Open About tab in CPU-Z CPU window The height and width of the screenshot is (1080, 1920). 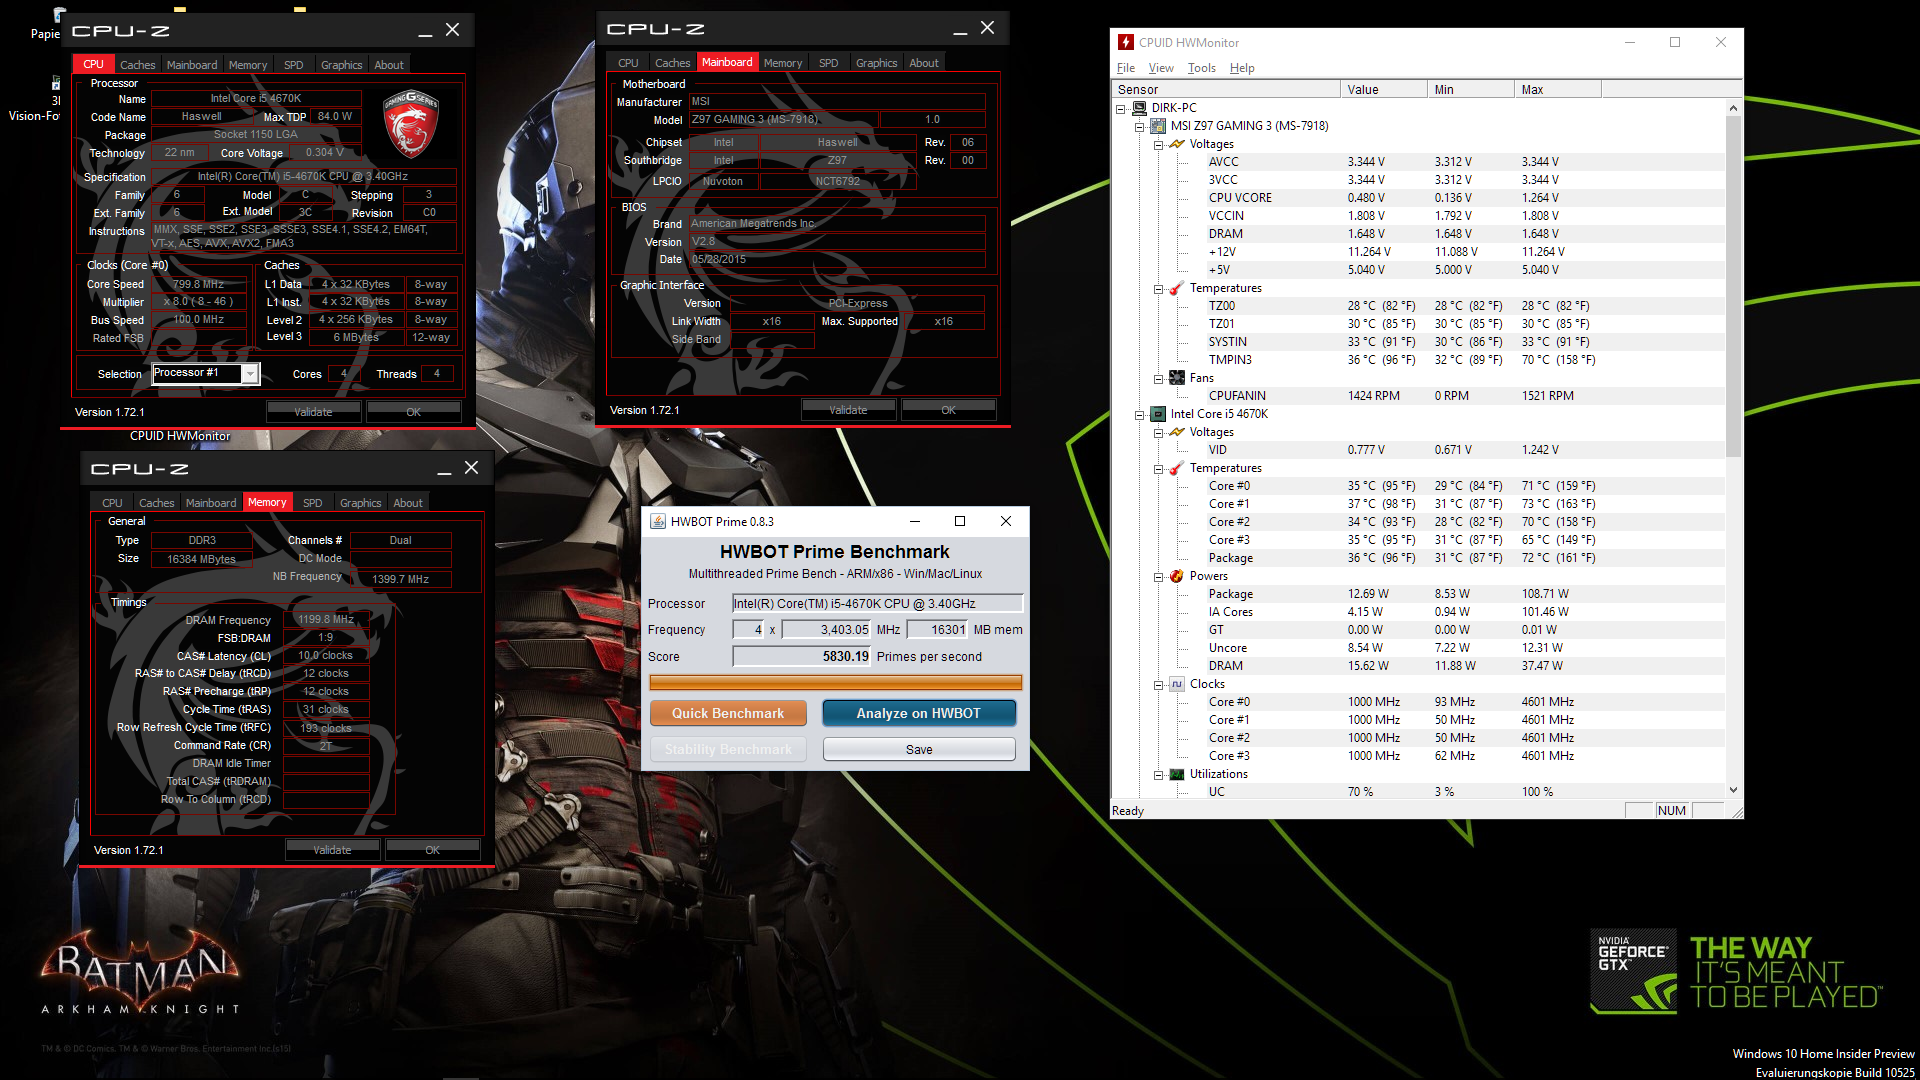click(389, 65)
